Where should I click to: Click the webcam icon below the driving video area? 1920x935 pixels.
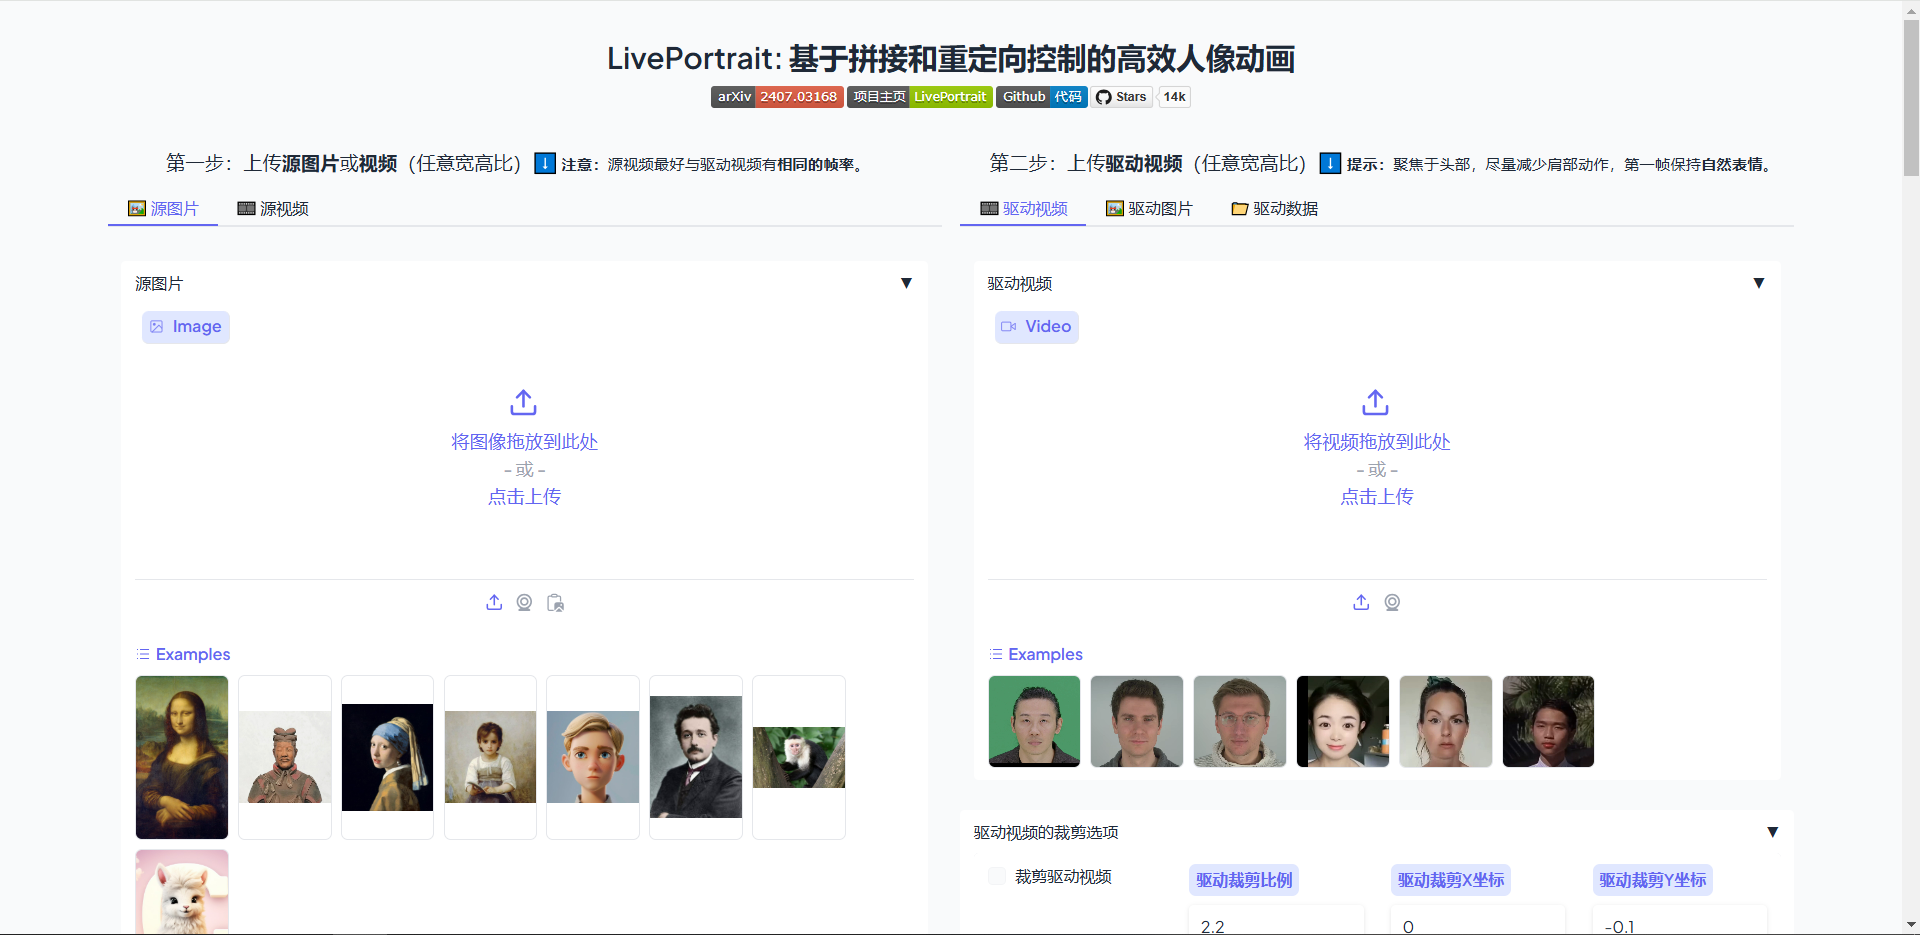pos(1392,602)
